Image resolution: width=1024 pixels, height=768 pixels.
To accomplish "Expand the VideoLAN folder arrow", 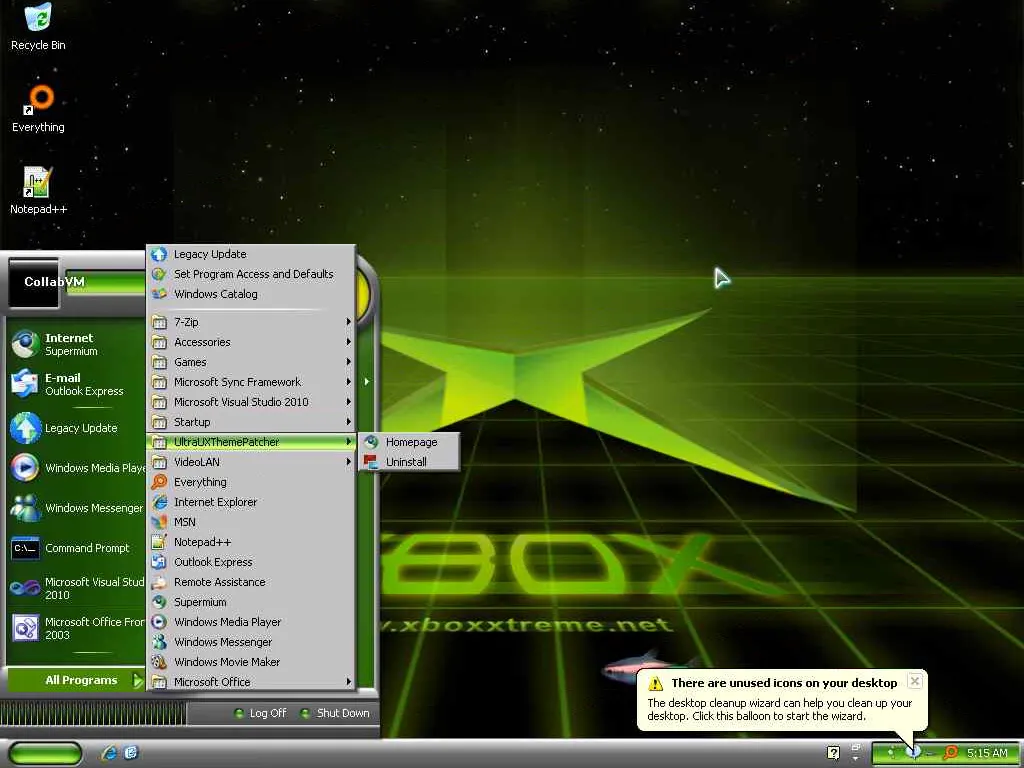I will pos(349,462).
